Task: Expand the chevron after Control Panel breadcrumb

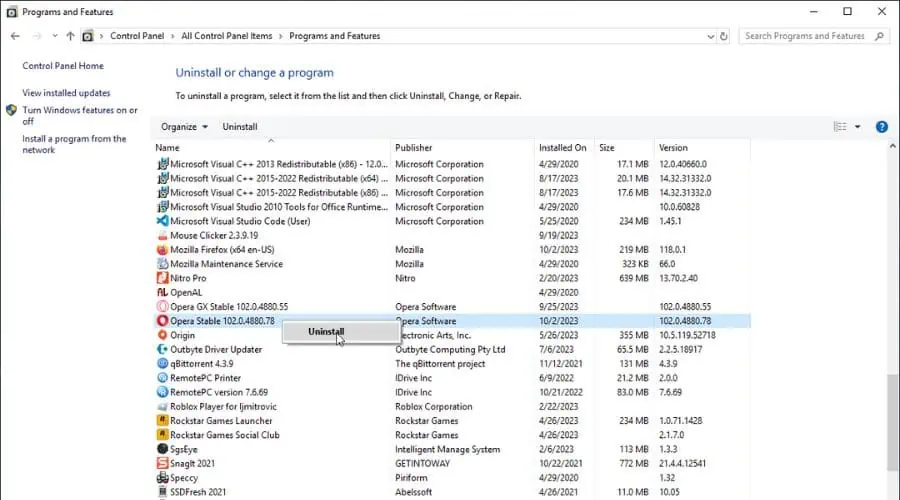Action: [173, 36]
